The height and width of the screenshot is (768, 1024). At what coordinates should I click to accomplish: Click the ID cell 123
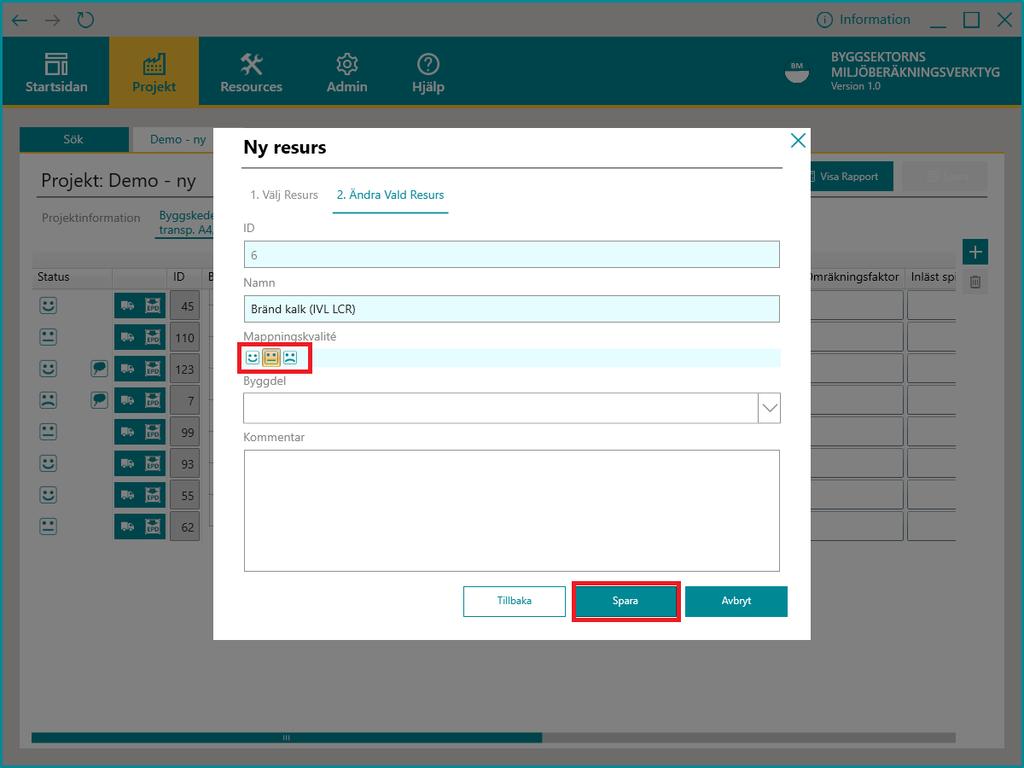185,369
